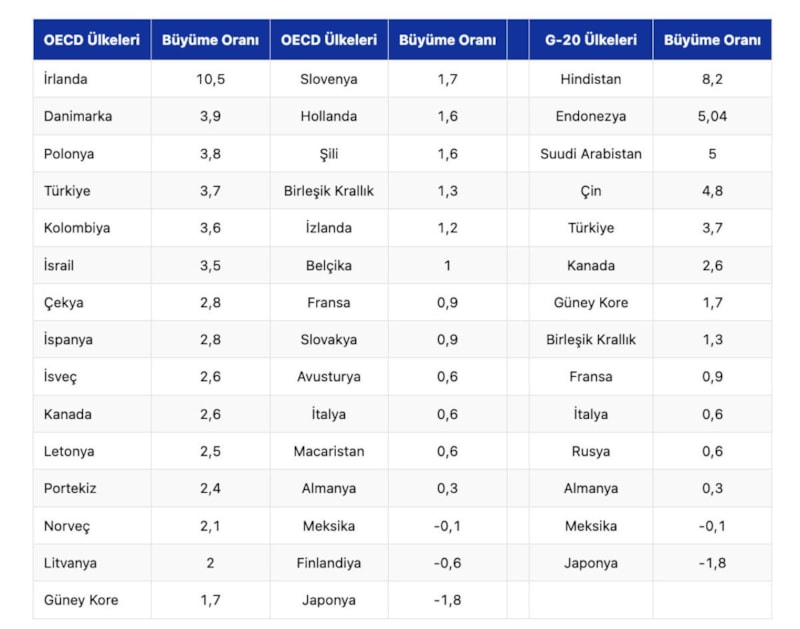This screenshot has height=629, width=800.
Task: Click the İrlanda country cell
Action: (x=92, y=79)
